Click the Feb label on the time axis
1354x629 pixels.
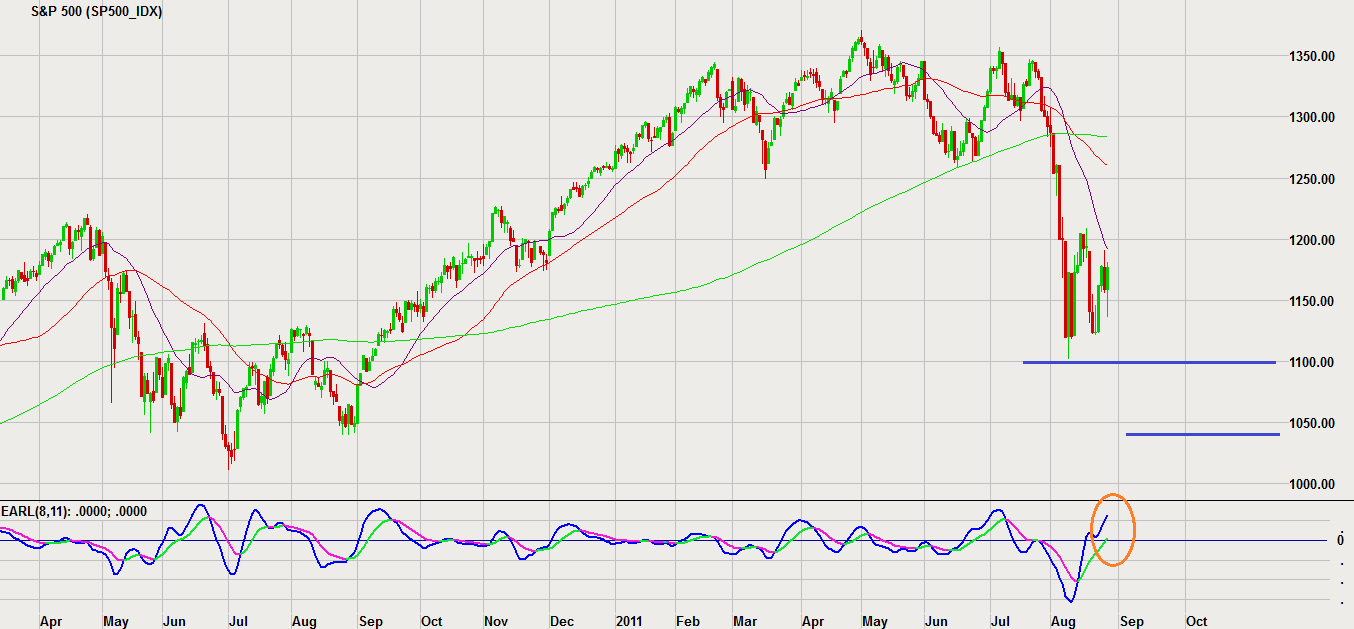click(x=687, y=621)
